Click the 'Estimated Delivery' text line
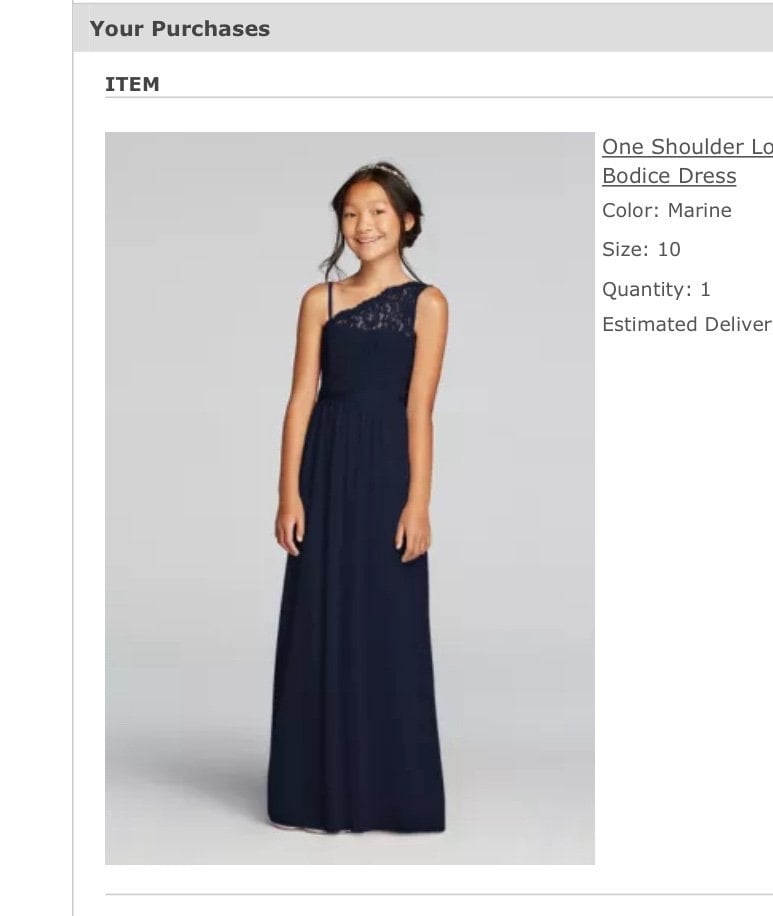 [687, 324]
